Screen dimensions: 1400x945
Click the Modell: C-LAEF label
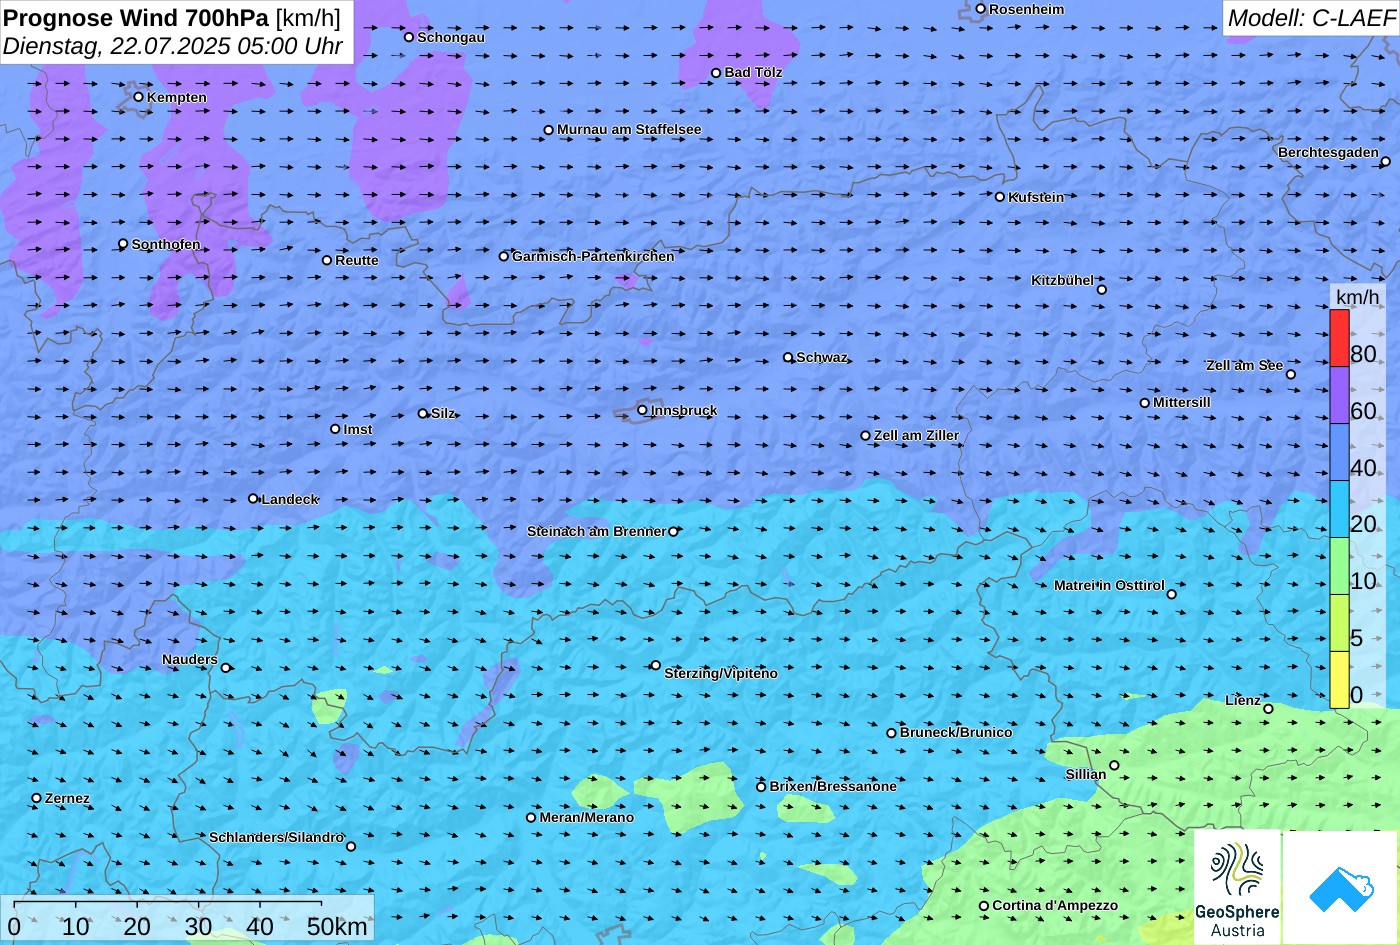click(1311, 18)
